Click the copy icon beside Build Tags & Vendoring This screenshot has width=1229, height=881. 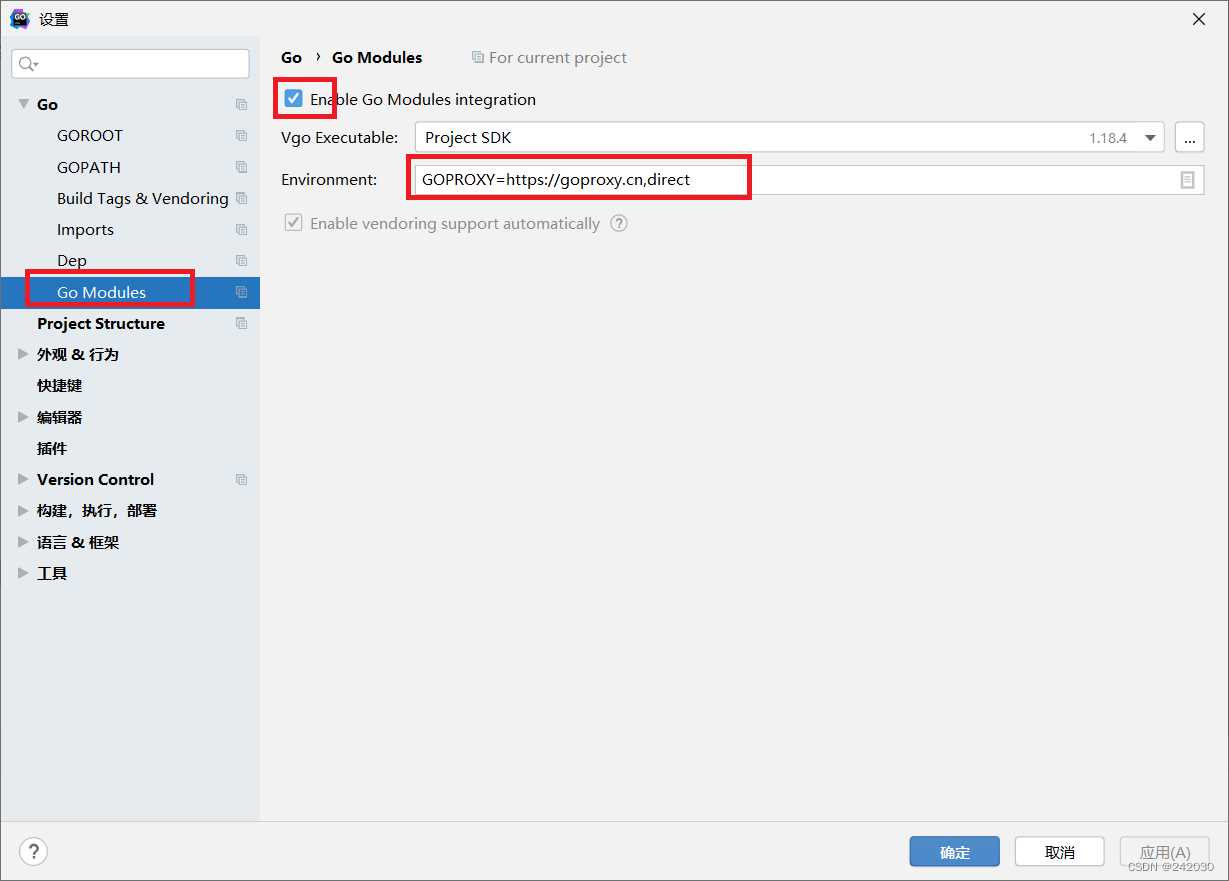pos(241,198)
